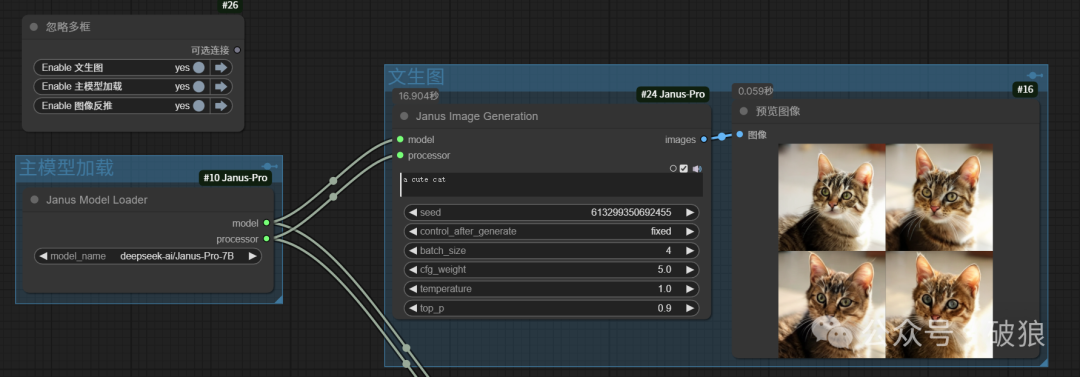Click the top_p value 0.9
1080x377 pixels.
[x=664, y=308]
